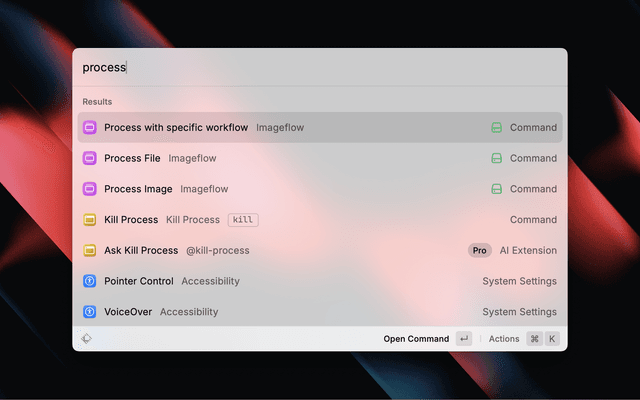Screen dimensions: 640x400
Task: Select the Kill Process command
Action: pos(131,220)
